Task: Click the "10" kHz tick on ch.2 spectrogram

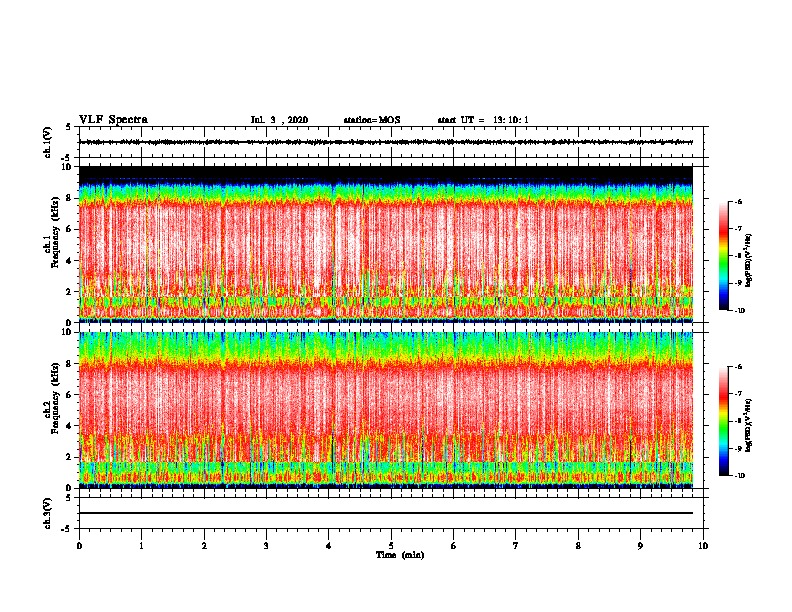Action: point(68,332)
